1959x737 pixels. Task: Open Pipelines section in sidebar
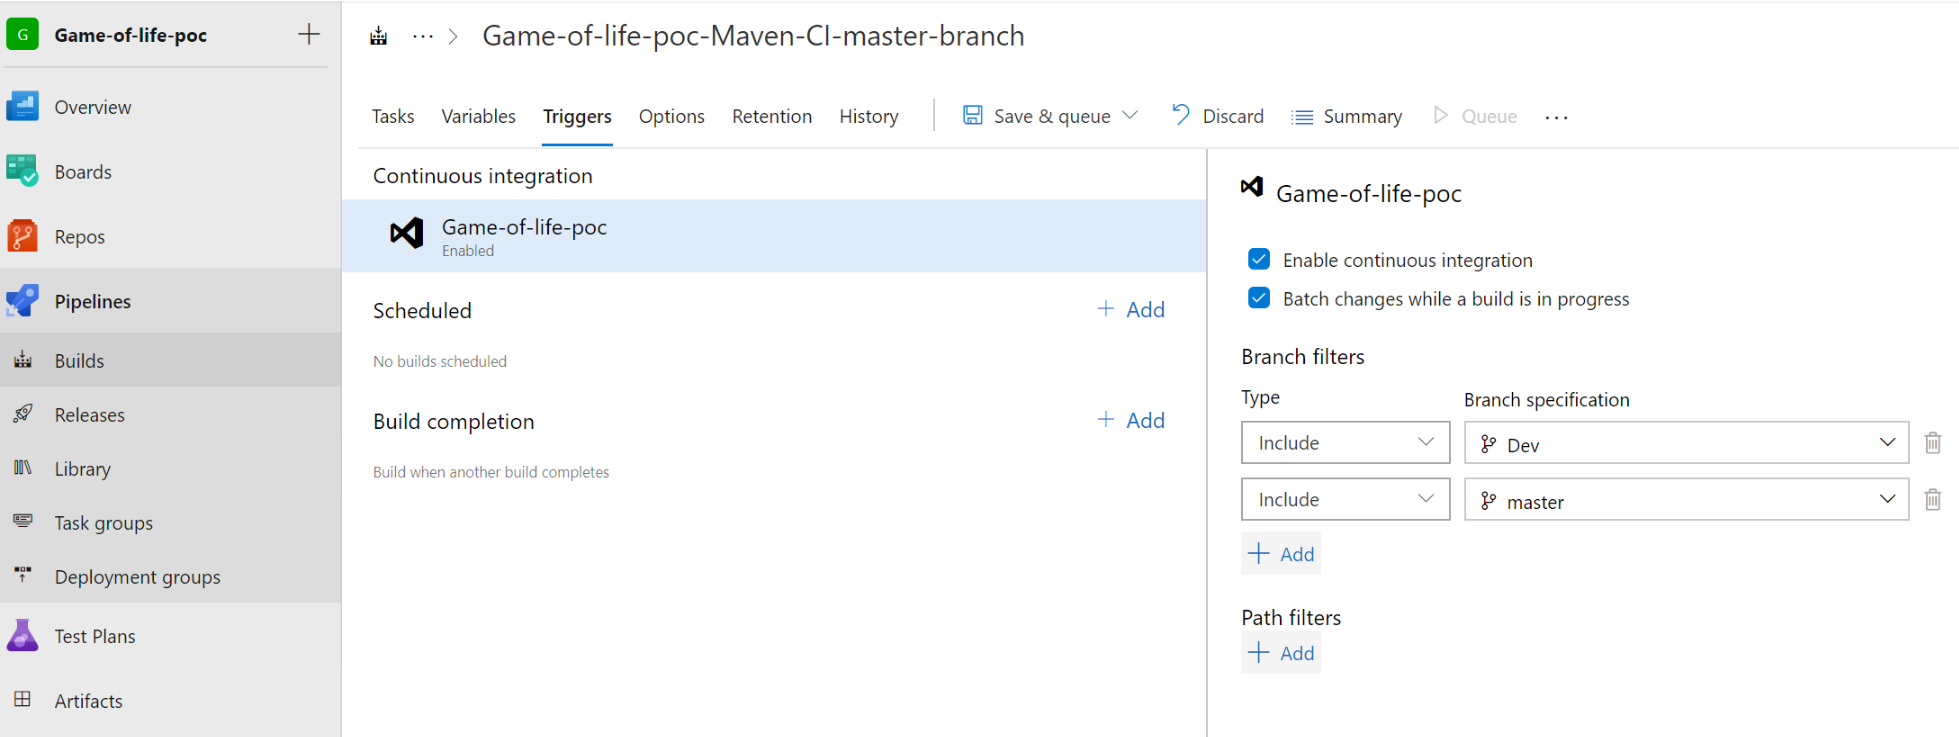point(170,301)
